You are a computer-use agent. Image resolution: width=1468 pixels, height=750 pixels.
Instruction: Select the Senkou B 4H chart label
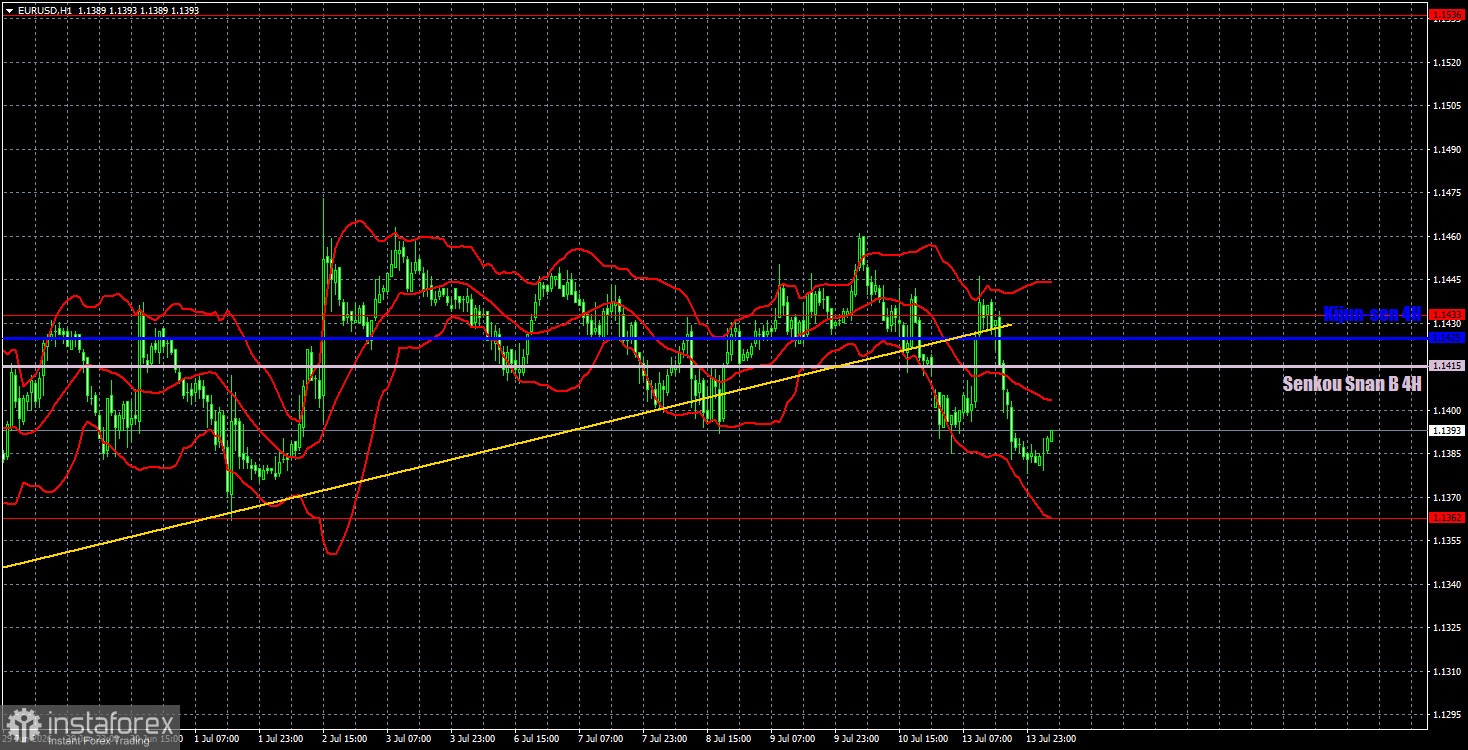1352,383
